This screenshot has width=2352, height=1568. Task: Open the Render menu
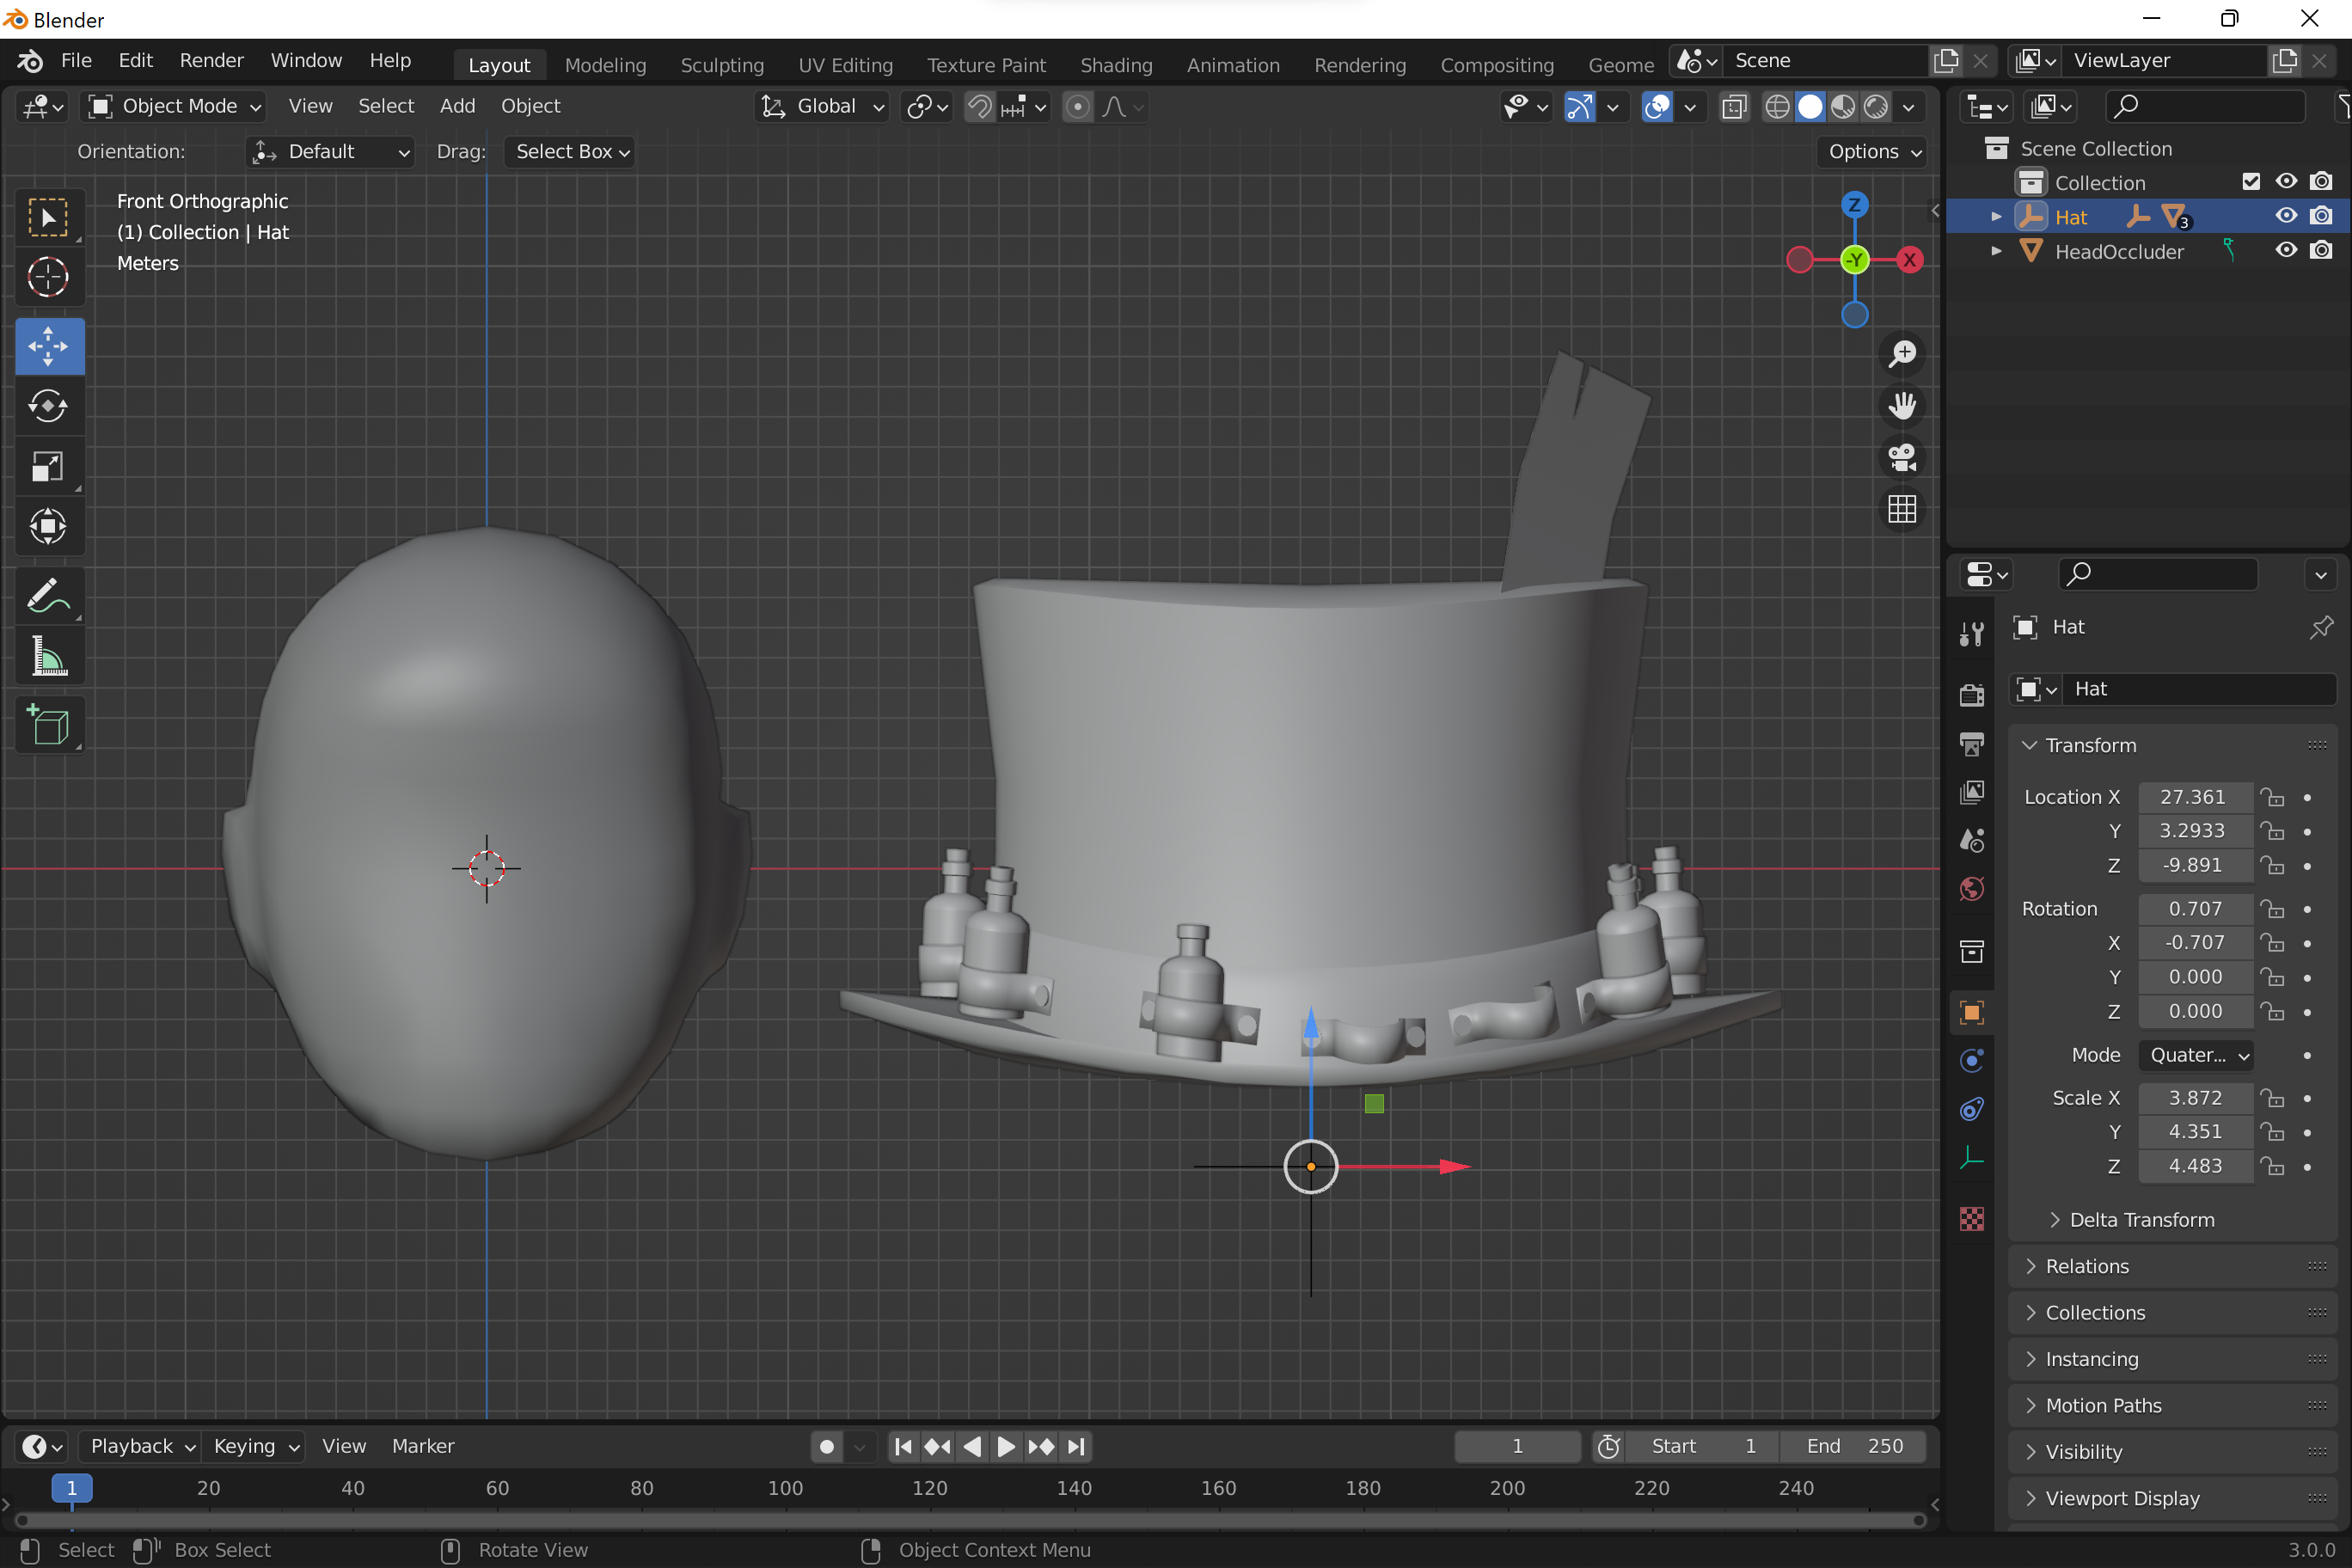click(211, 61)
